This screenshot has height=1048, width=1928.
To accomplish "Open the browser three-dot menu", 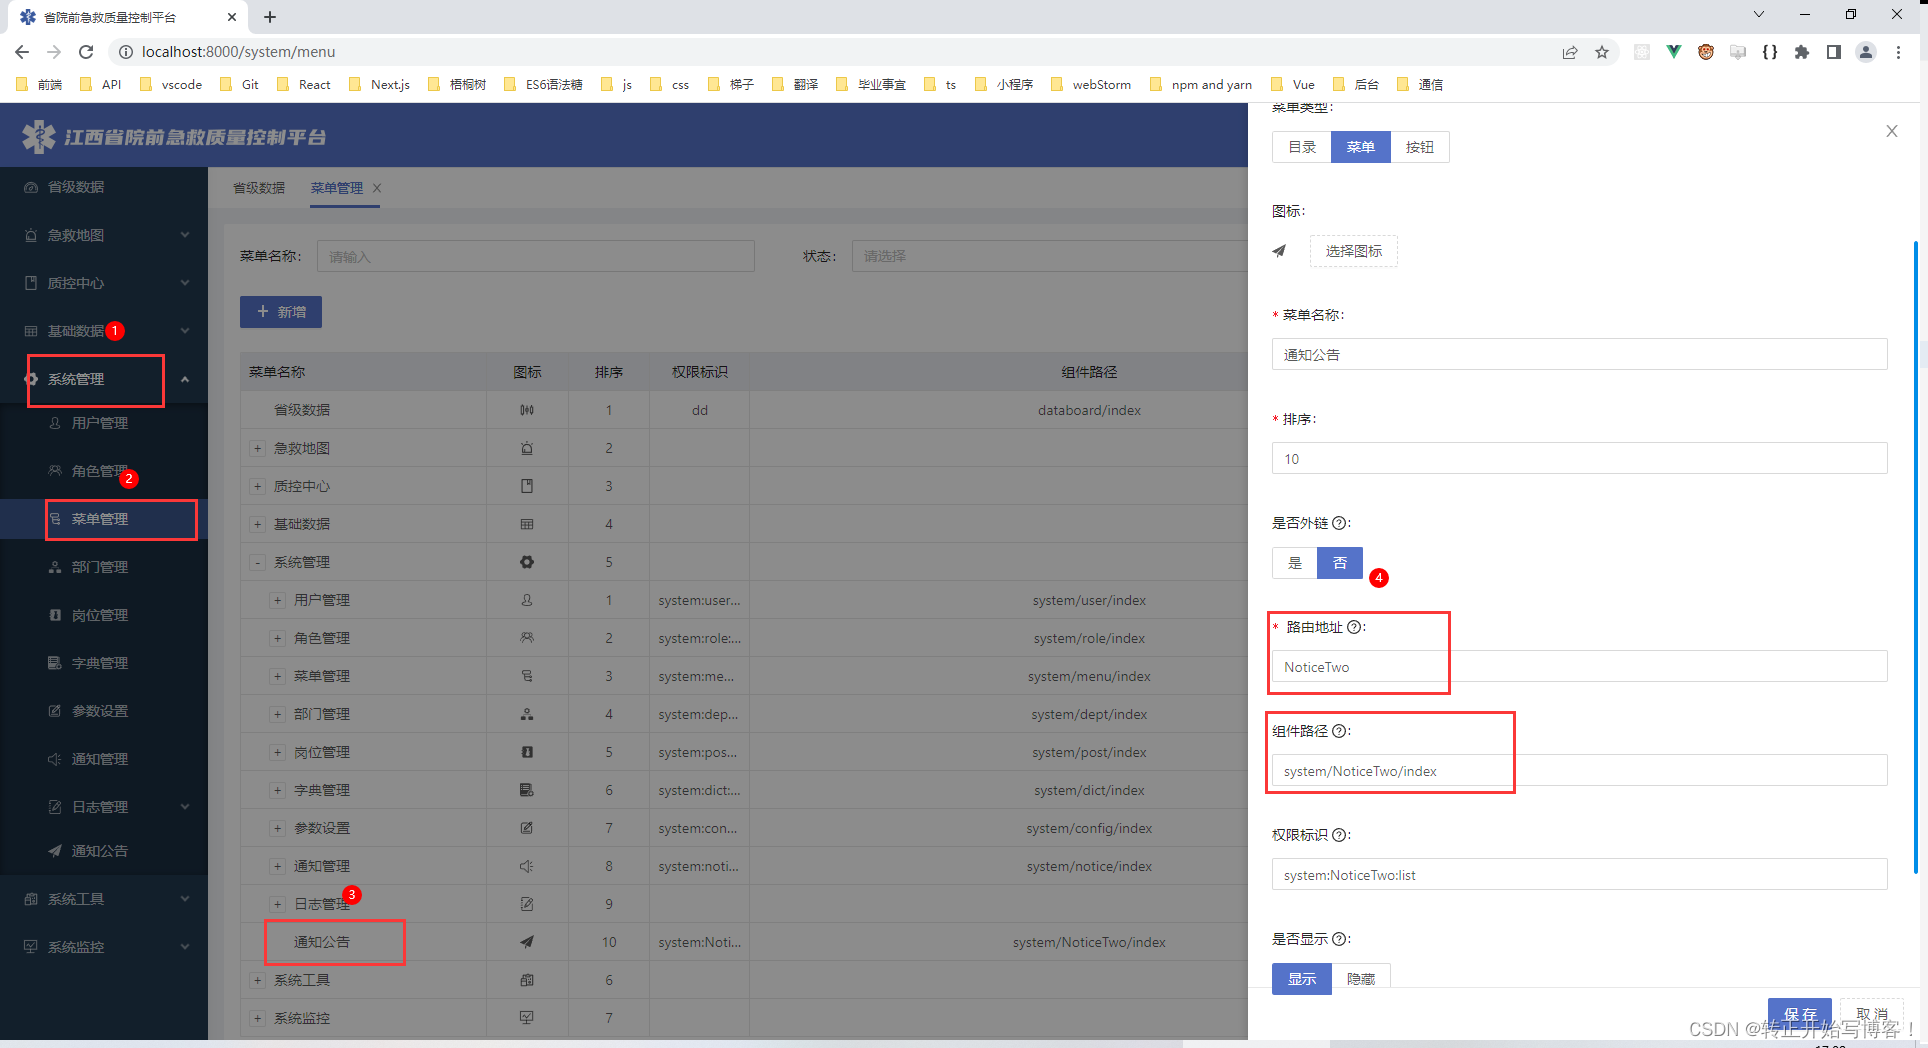I will [x=1898, y=52].
